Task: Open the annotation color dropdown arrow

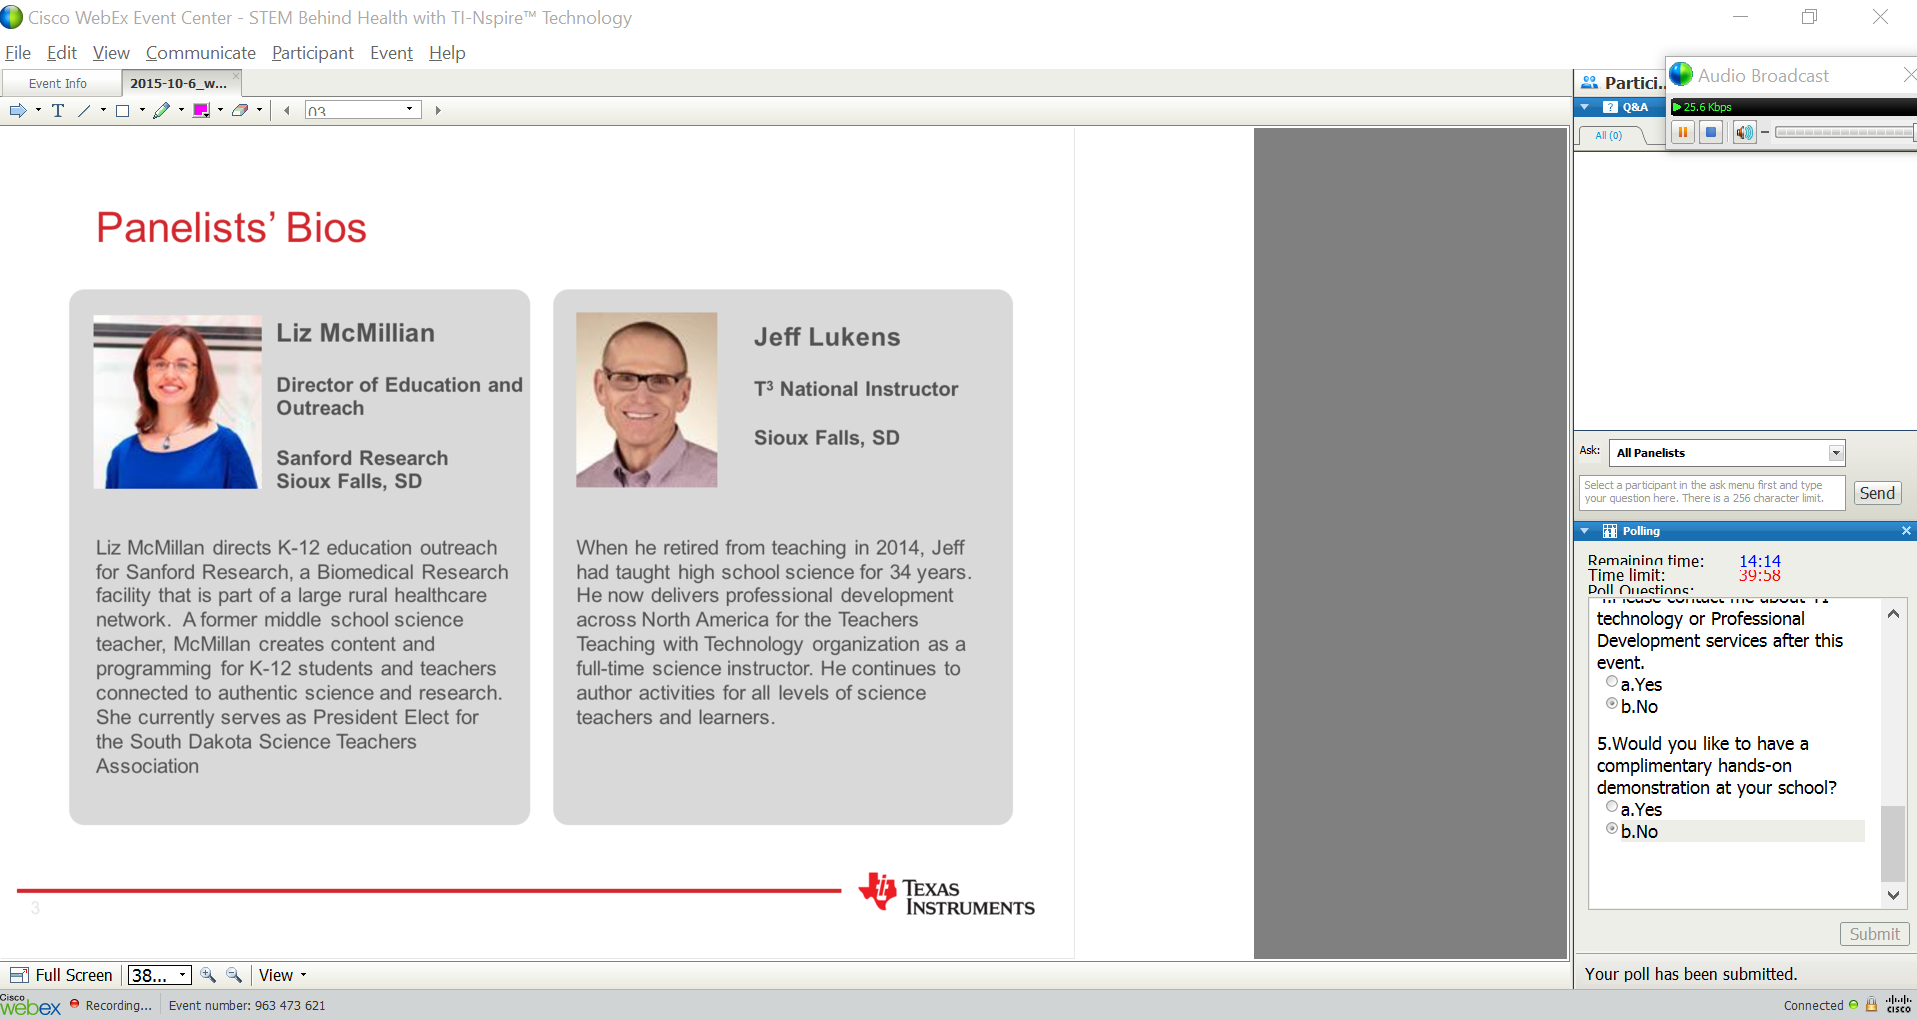Action: (x=220, y=110)
